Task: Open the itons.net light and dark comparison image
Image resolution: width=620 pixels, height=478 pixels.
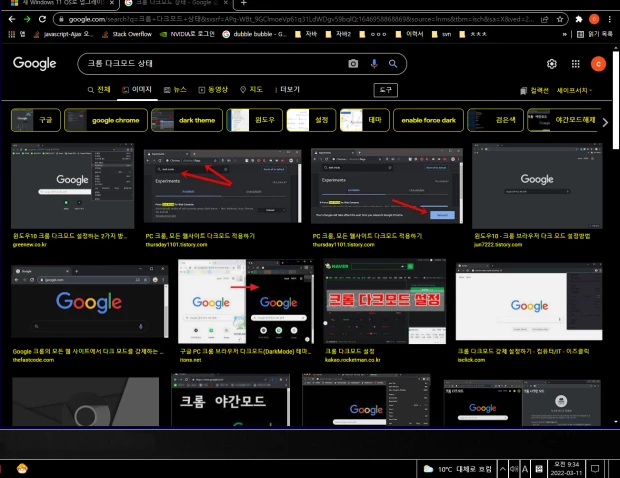Action: click(246, 301)
